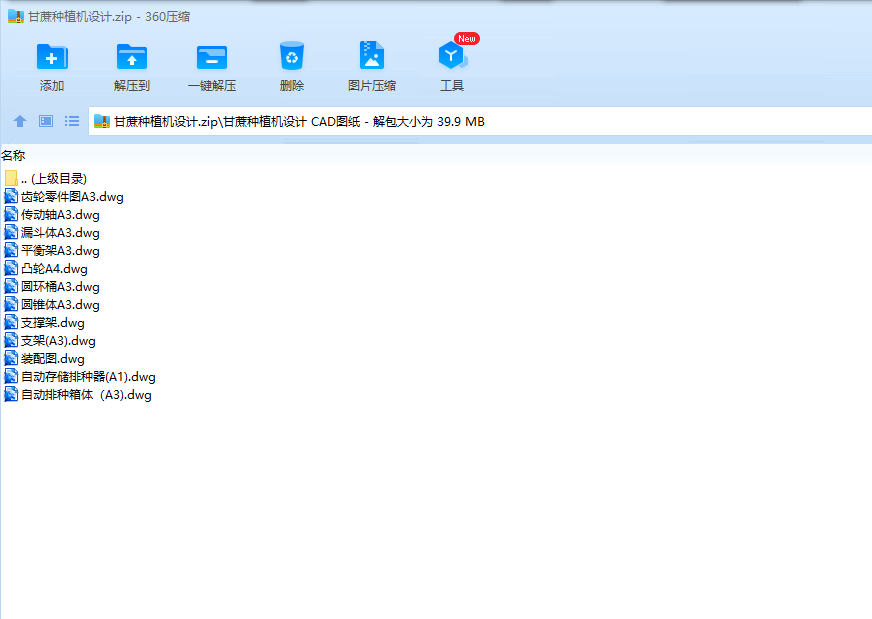The width and height of the screenshot is (872, 619).
Task: Open the 工具 (Tools) icon with New badge
Action: (452, 56)
